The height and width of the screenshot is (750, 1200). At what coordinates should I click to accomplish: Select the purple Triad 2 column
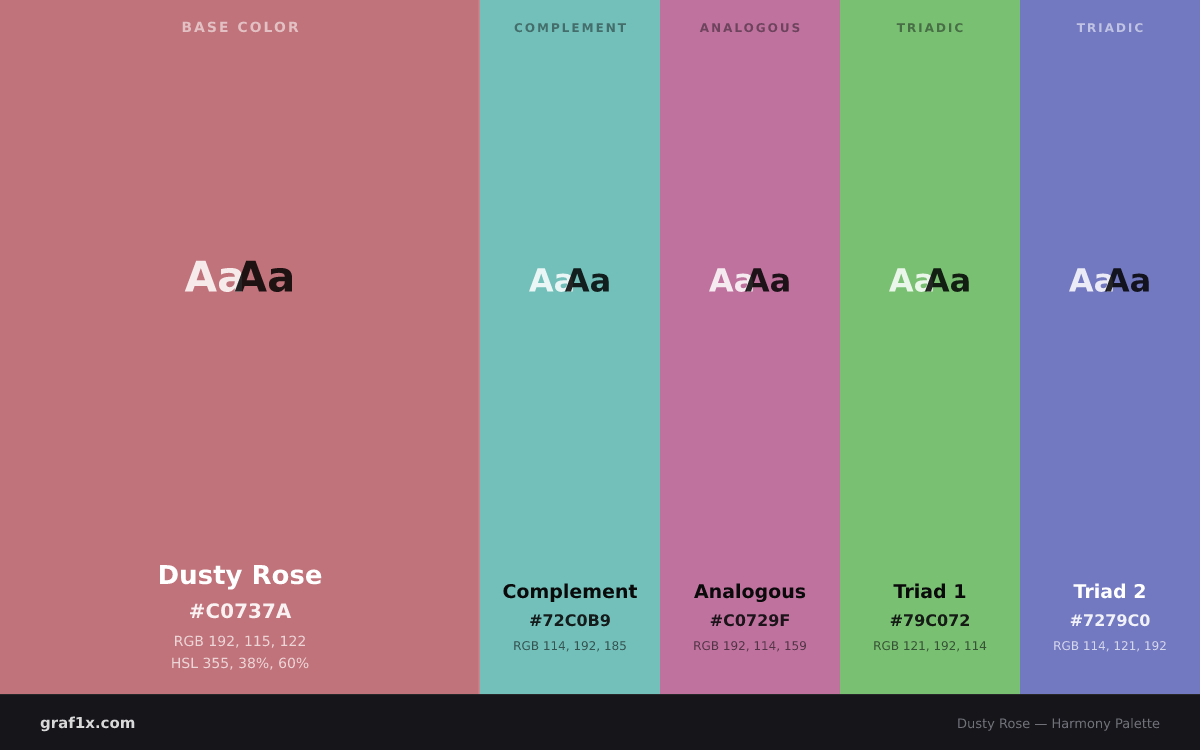tap(1110, 347)
